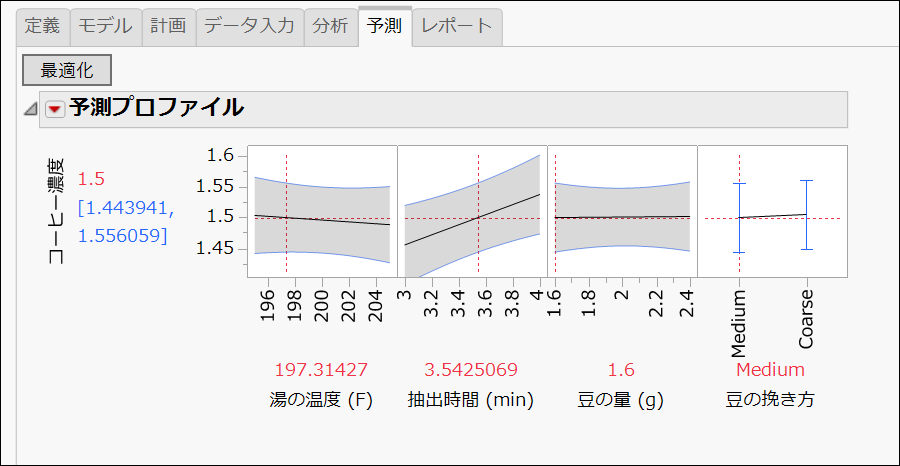Open the 分析 tab
Screen dimensions: 900x466
pos(331,27)
